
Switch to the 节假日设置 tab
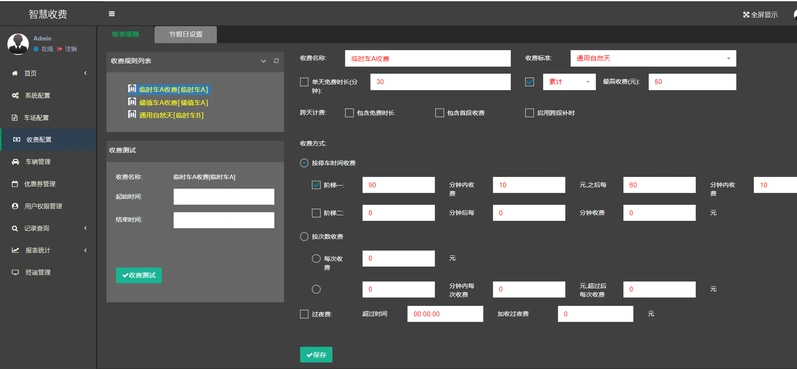click(186, 35)
